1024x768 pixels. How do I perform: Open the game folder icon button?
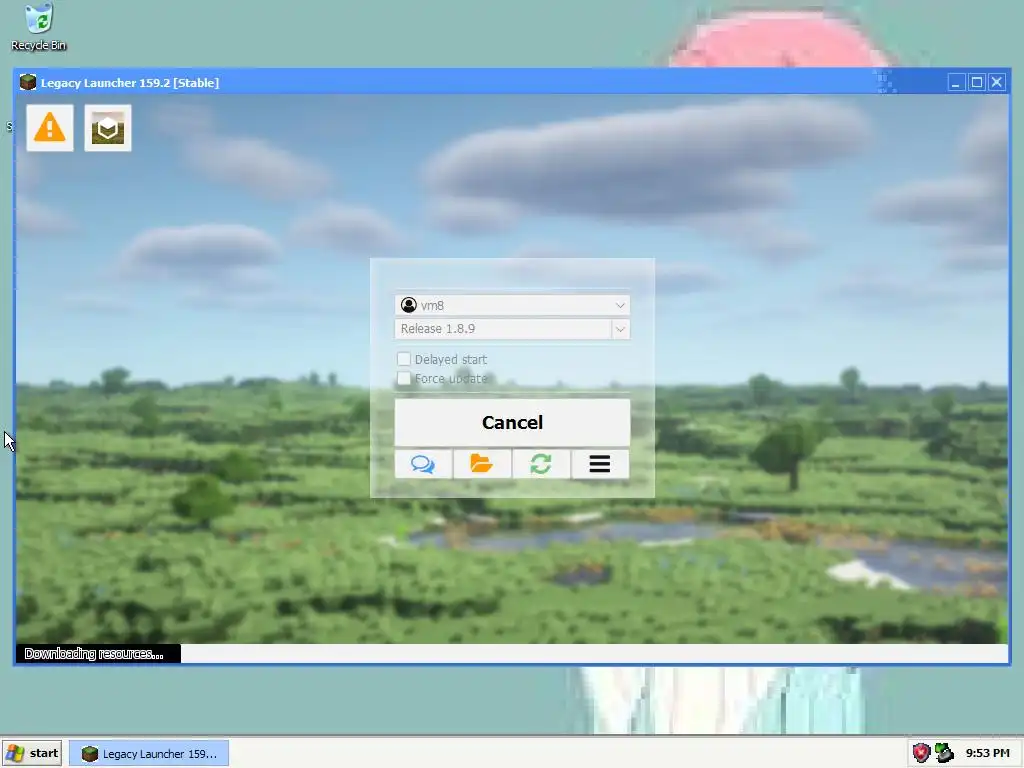coord(482,464)
